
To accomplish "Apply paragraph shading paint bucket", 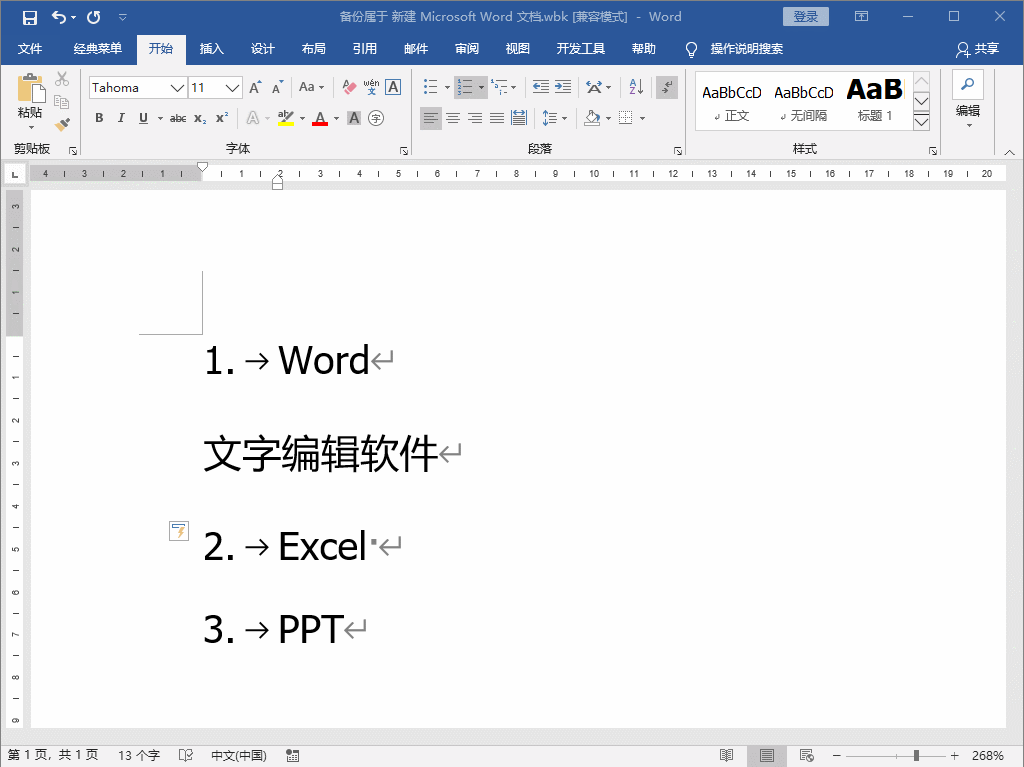I will pyautogui.click(x=592, y=118).
